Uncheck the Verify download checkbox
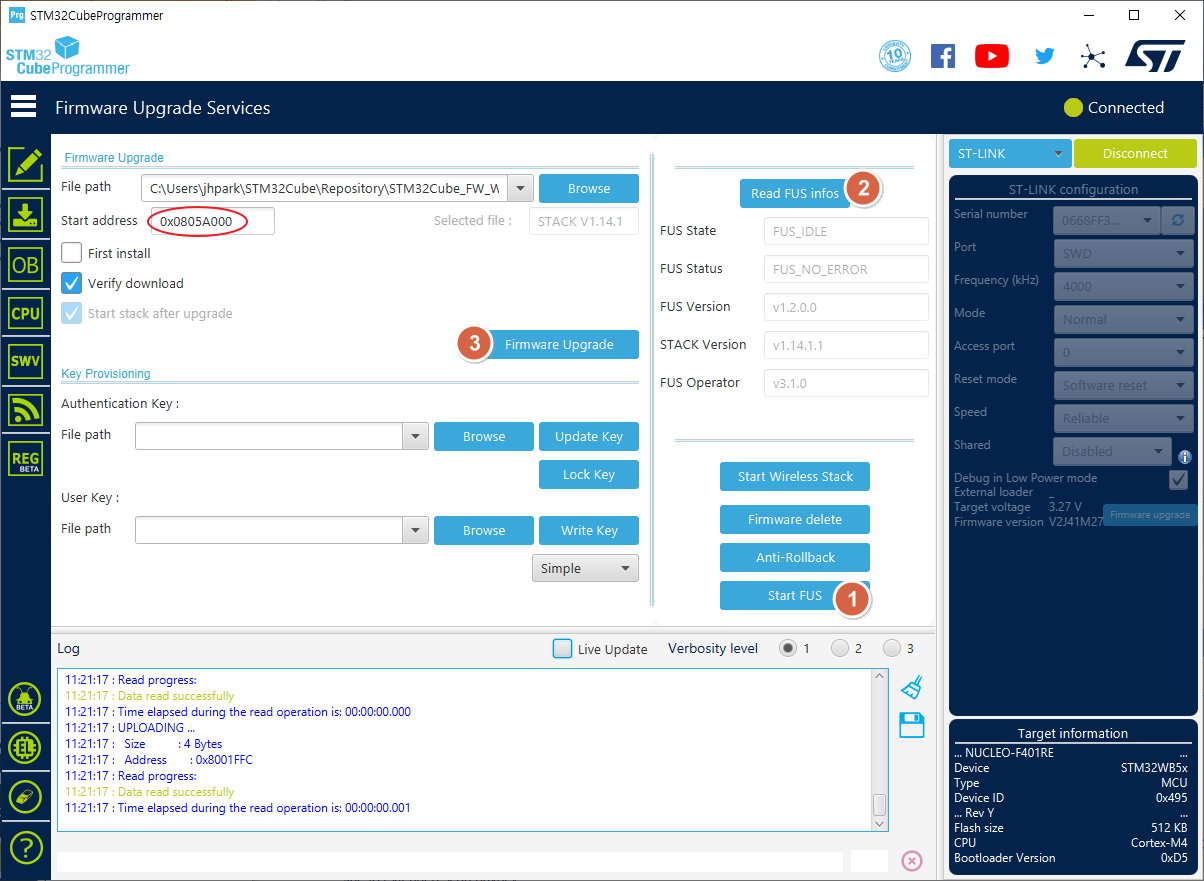Image resolution: width=1204 pixels, height=881 pixels. click(72, 283)
